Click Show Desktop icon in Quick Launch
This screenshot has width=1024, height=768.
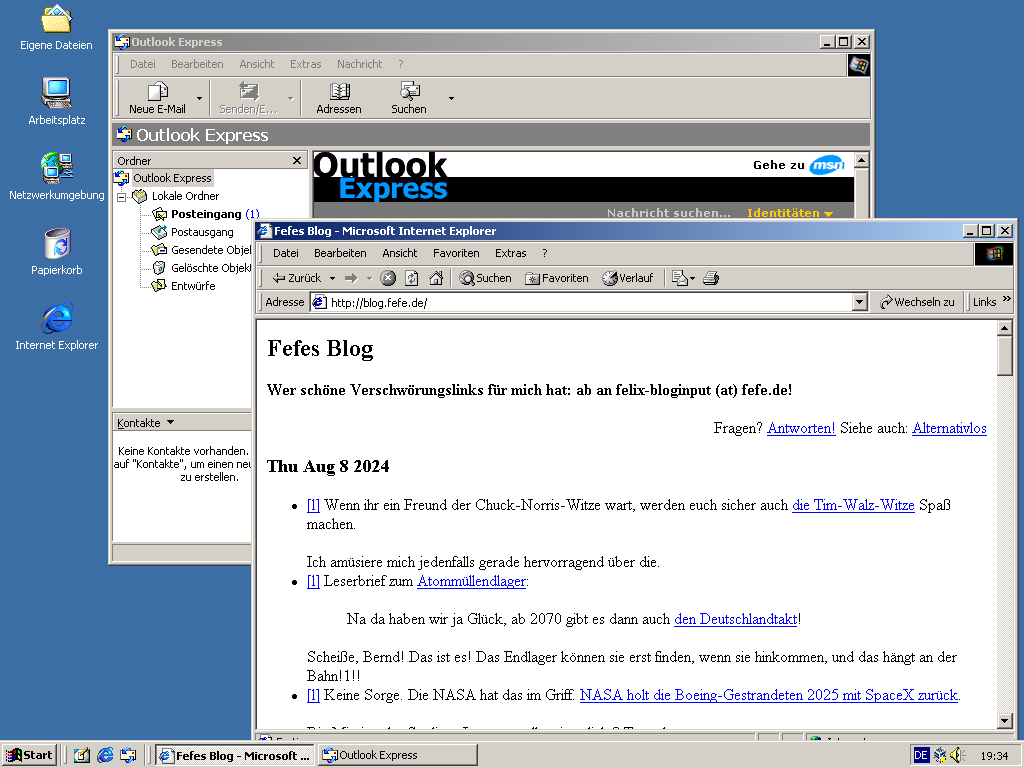point(82,755)
